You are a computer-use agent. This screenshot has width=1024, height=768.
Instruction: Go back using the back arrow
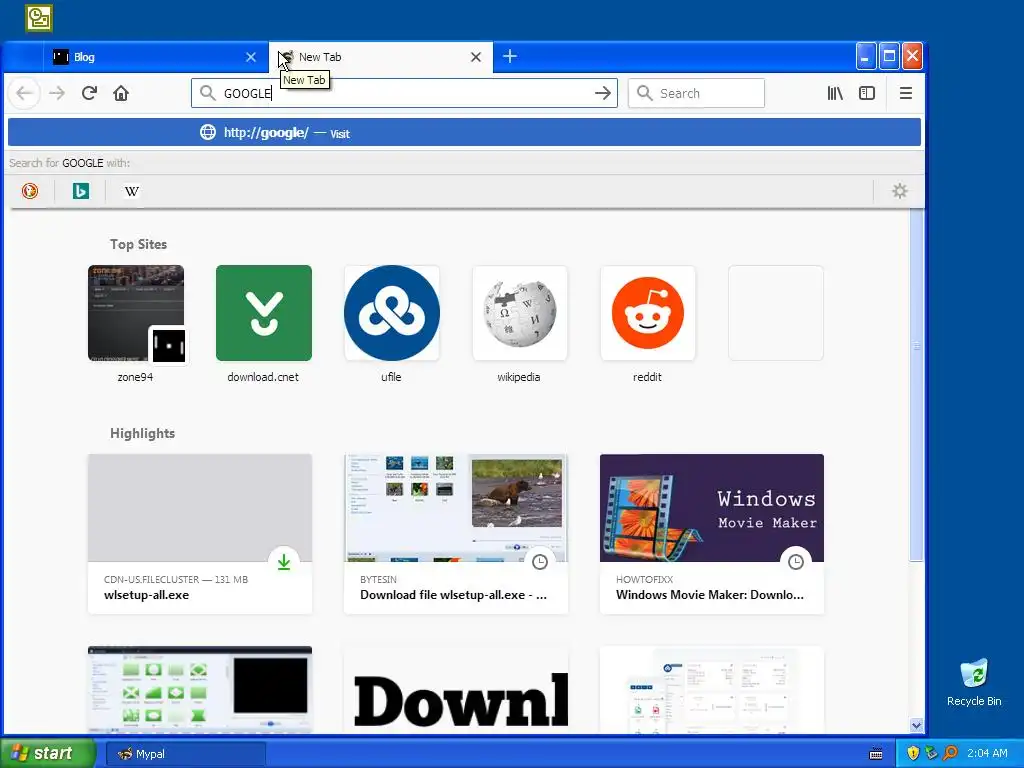(x=24, y=93)
